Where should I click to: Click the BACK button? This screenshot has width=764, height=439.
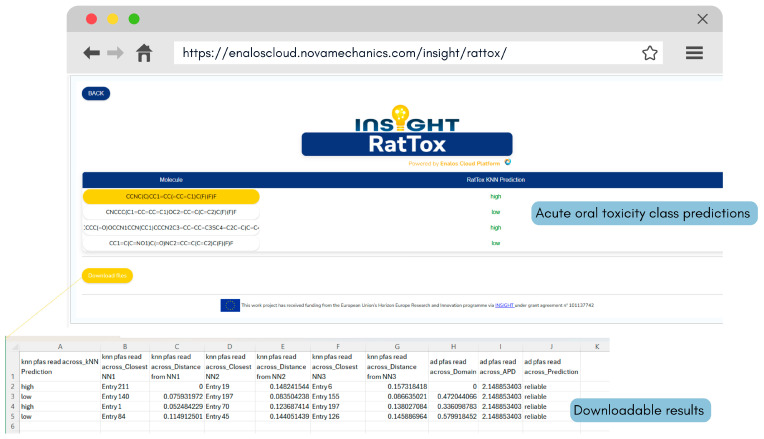click(96, 94)
